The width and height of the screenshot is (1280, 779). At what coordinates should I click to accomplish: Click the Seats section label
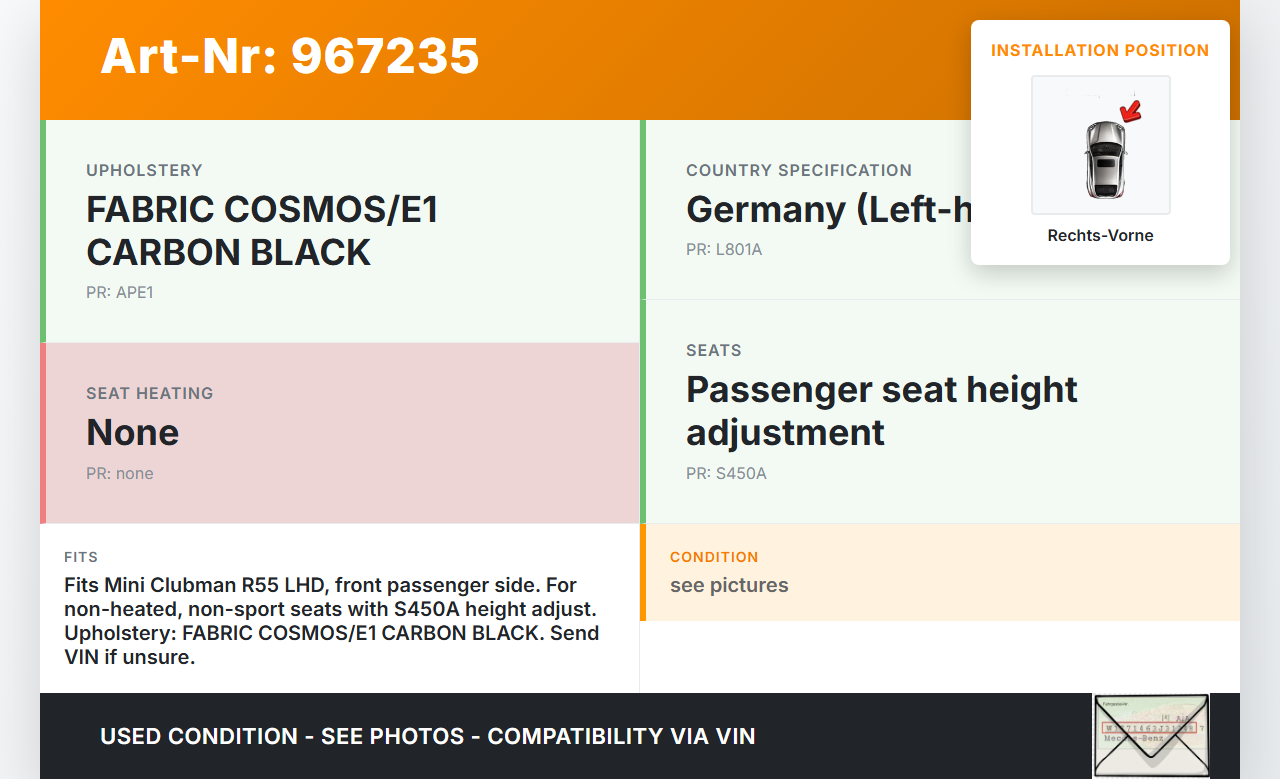click(x=714, y=350)
